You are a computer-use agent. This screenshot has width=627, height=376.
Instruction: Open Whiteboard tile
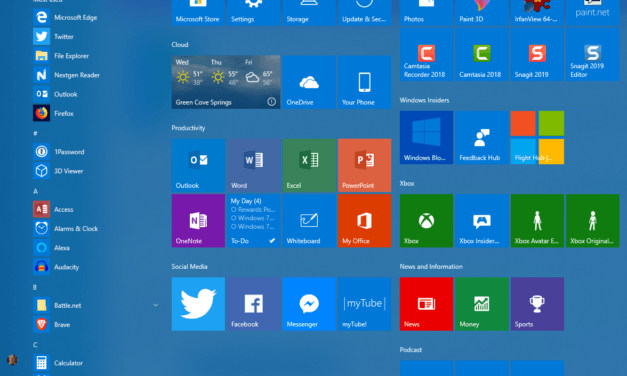click(309, 221)
